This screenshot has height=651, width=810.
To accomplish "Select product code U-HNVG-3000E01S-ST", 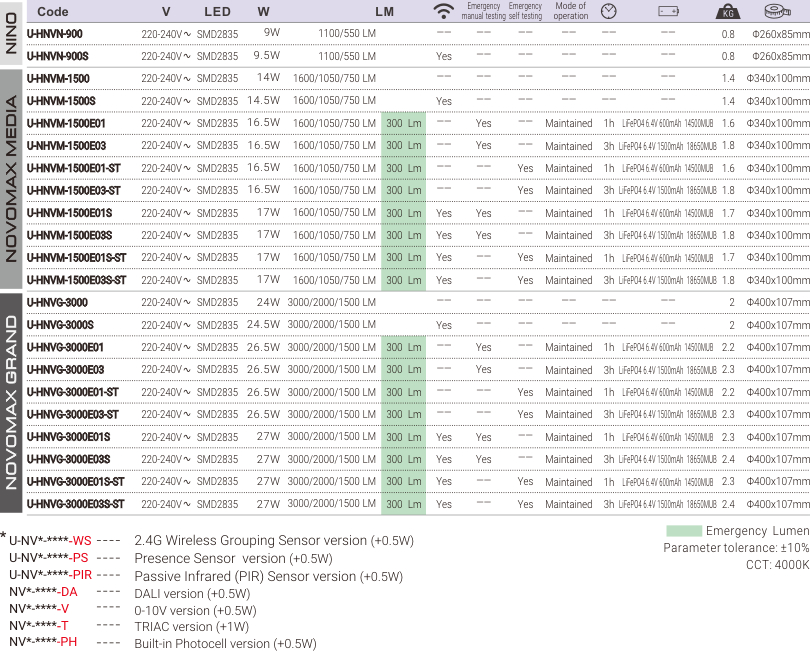I will point(75,482).
